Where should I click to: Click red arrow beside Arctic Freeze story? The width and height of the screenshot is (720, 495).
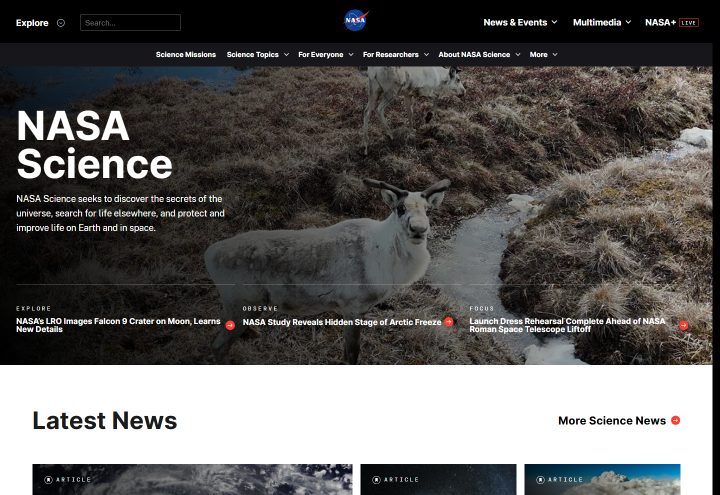(x=449, y=322)
